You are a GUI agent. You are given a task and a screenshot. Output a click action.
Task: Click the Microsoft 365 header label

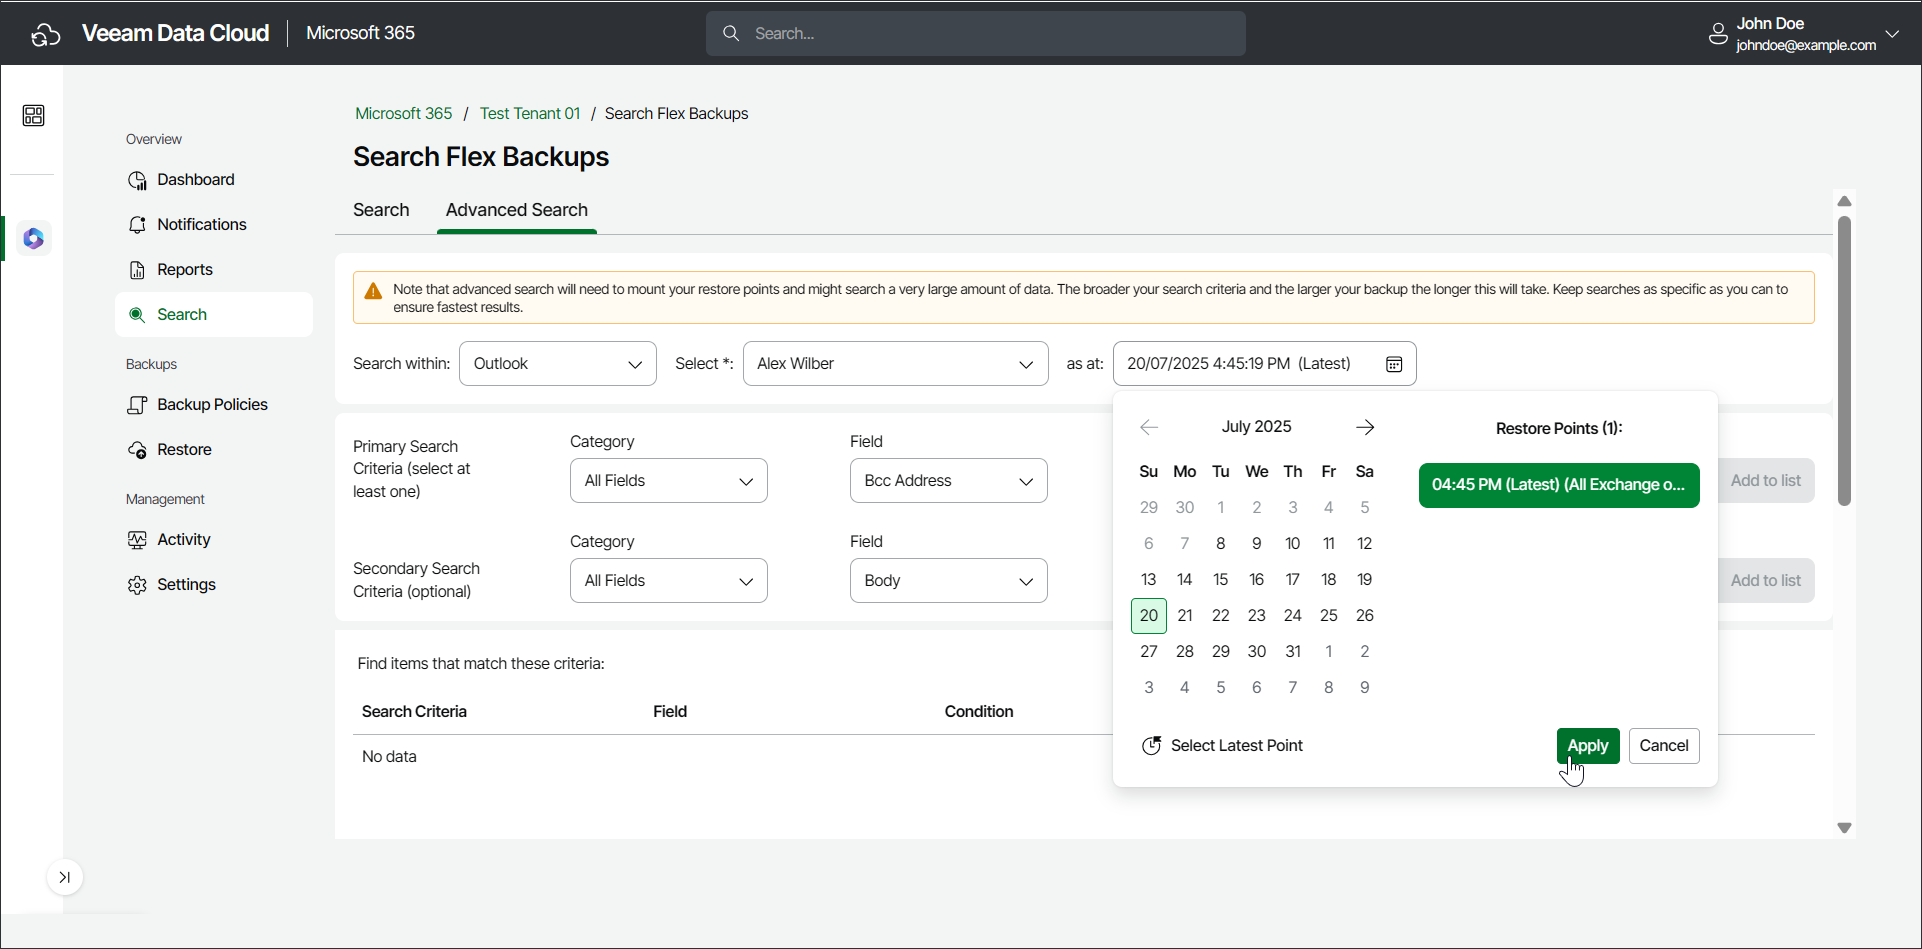360,33
